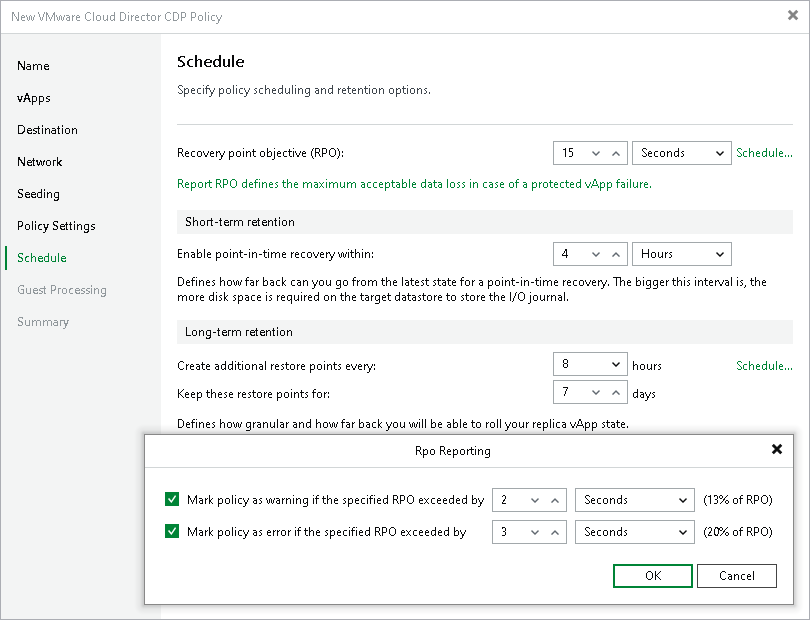Decrease error threshold value of 3
The image size is (810, 620).
point(535,532)
